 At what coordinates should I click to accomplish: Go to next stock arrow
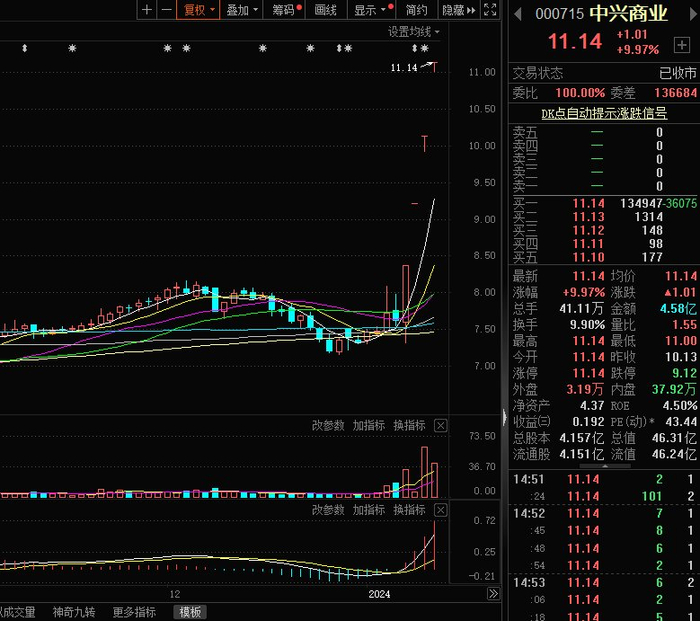coord(694,14)
